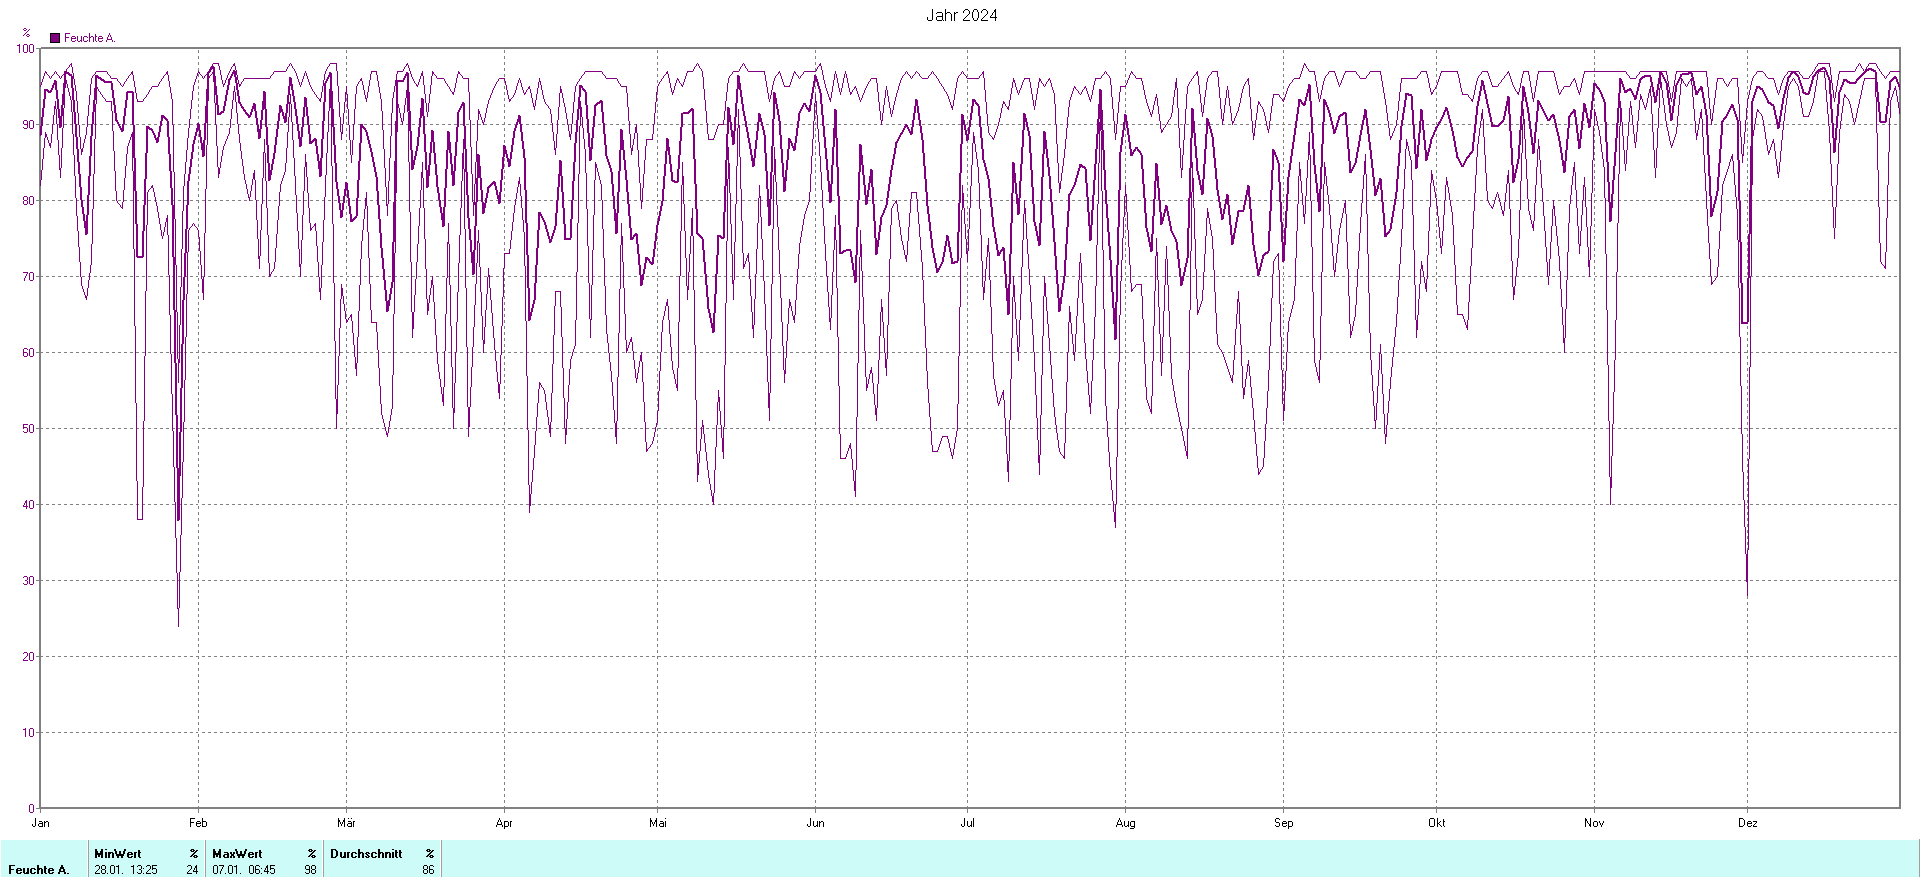
Task: Select the Jan label on the x-axis
Action: (40, 823)
